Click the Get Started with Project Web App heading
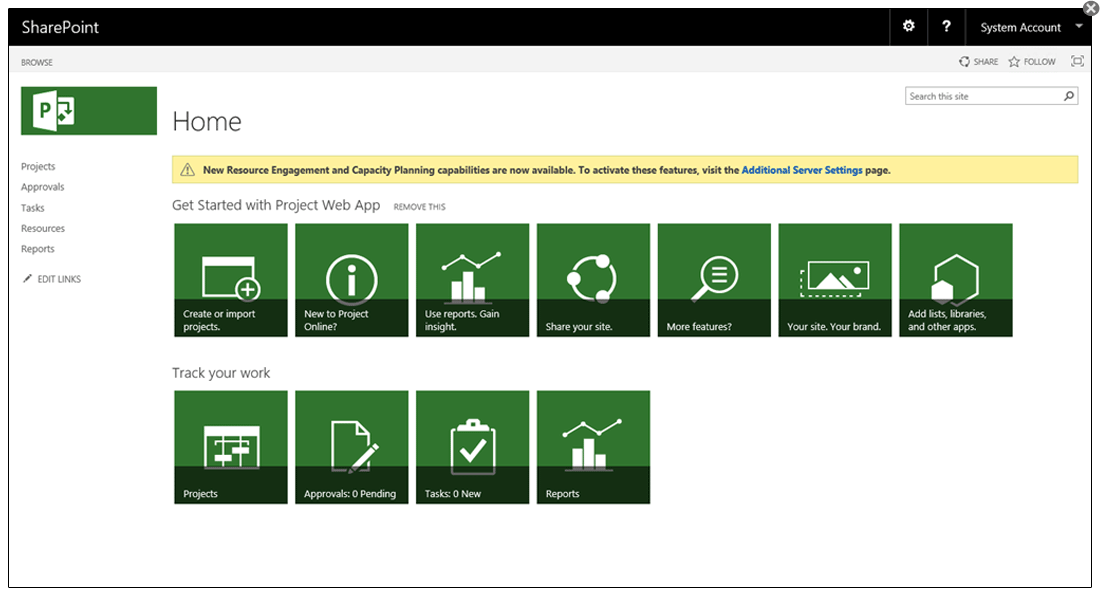 pyautogui.click(x=276, y=205)
